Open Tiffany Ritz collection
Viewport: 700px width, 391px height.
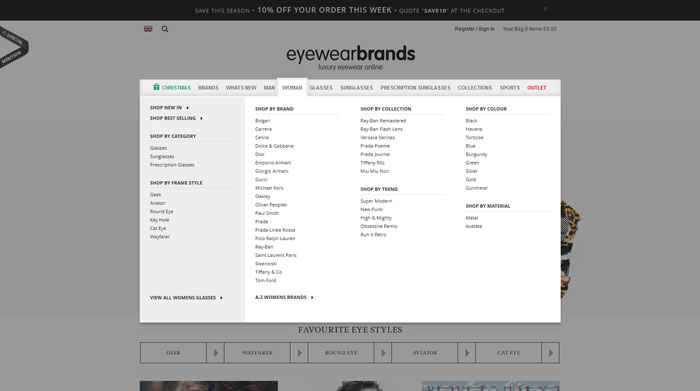pos(372,163)
